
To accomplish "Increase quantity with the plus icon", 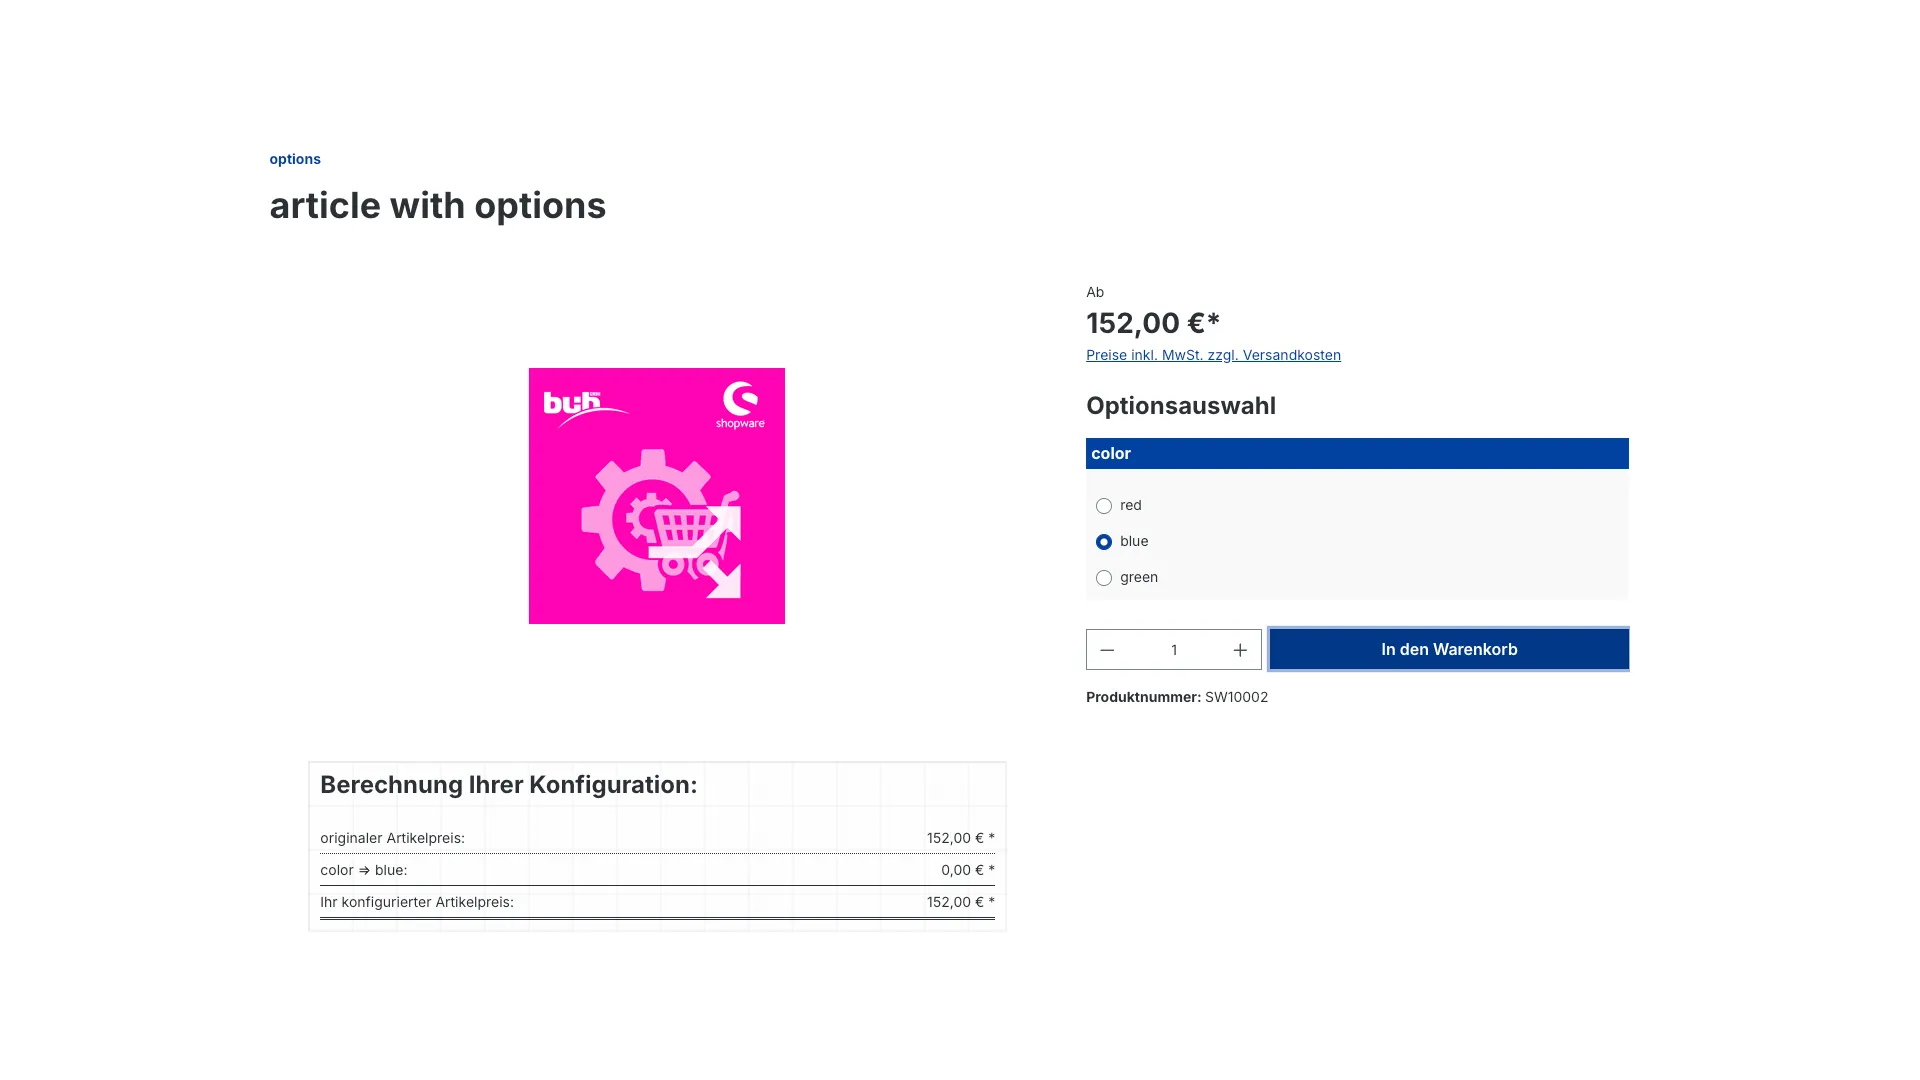I will click(x=1240, y=650).
